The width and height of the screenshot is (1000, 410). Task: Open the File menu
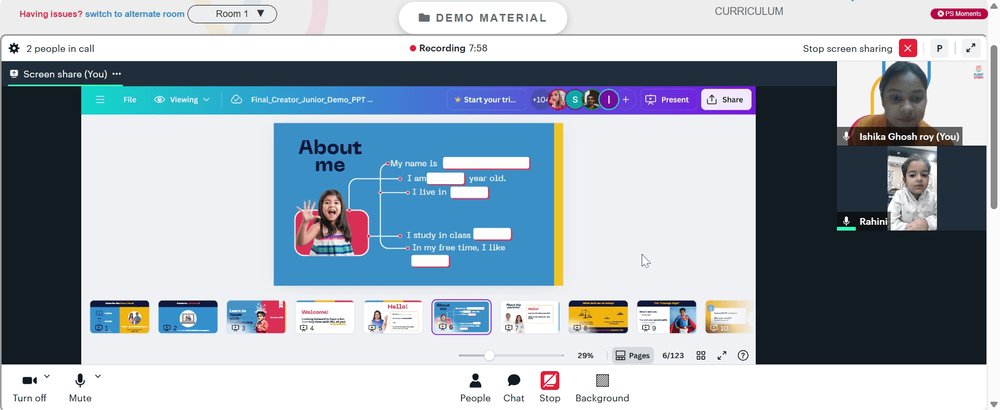pyautogui.click(x=129, y=99)
